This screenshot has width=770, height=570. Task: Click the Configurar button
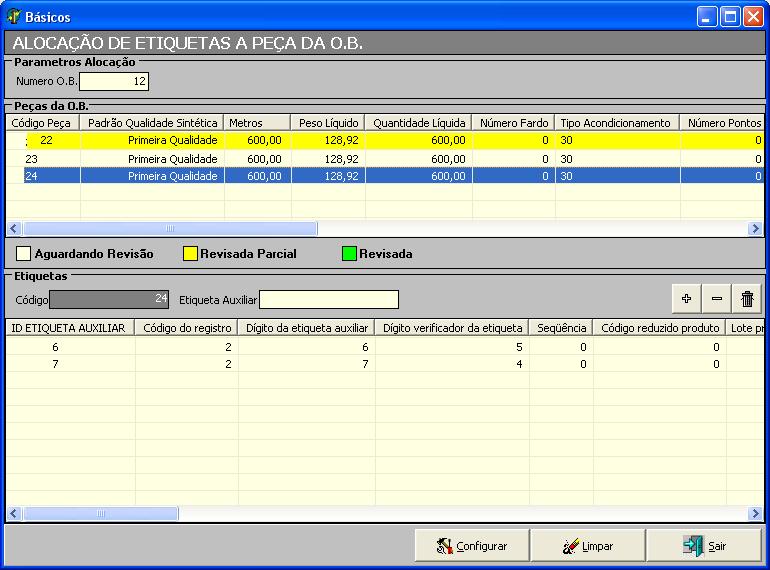click(x=471, y=546)
